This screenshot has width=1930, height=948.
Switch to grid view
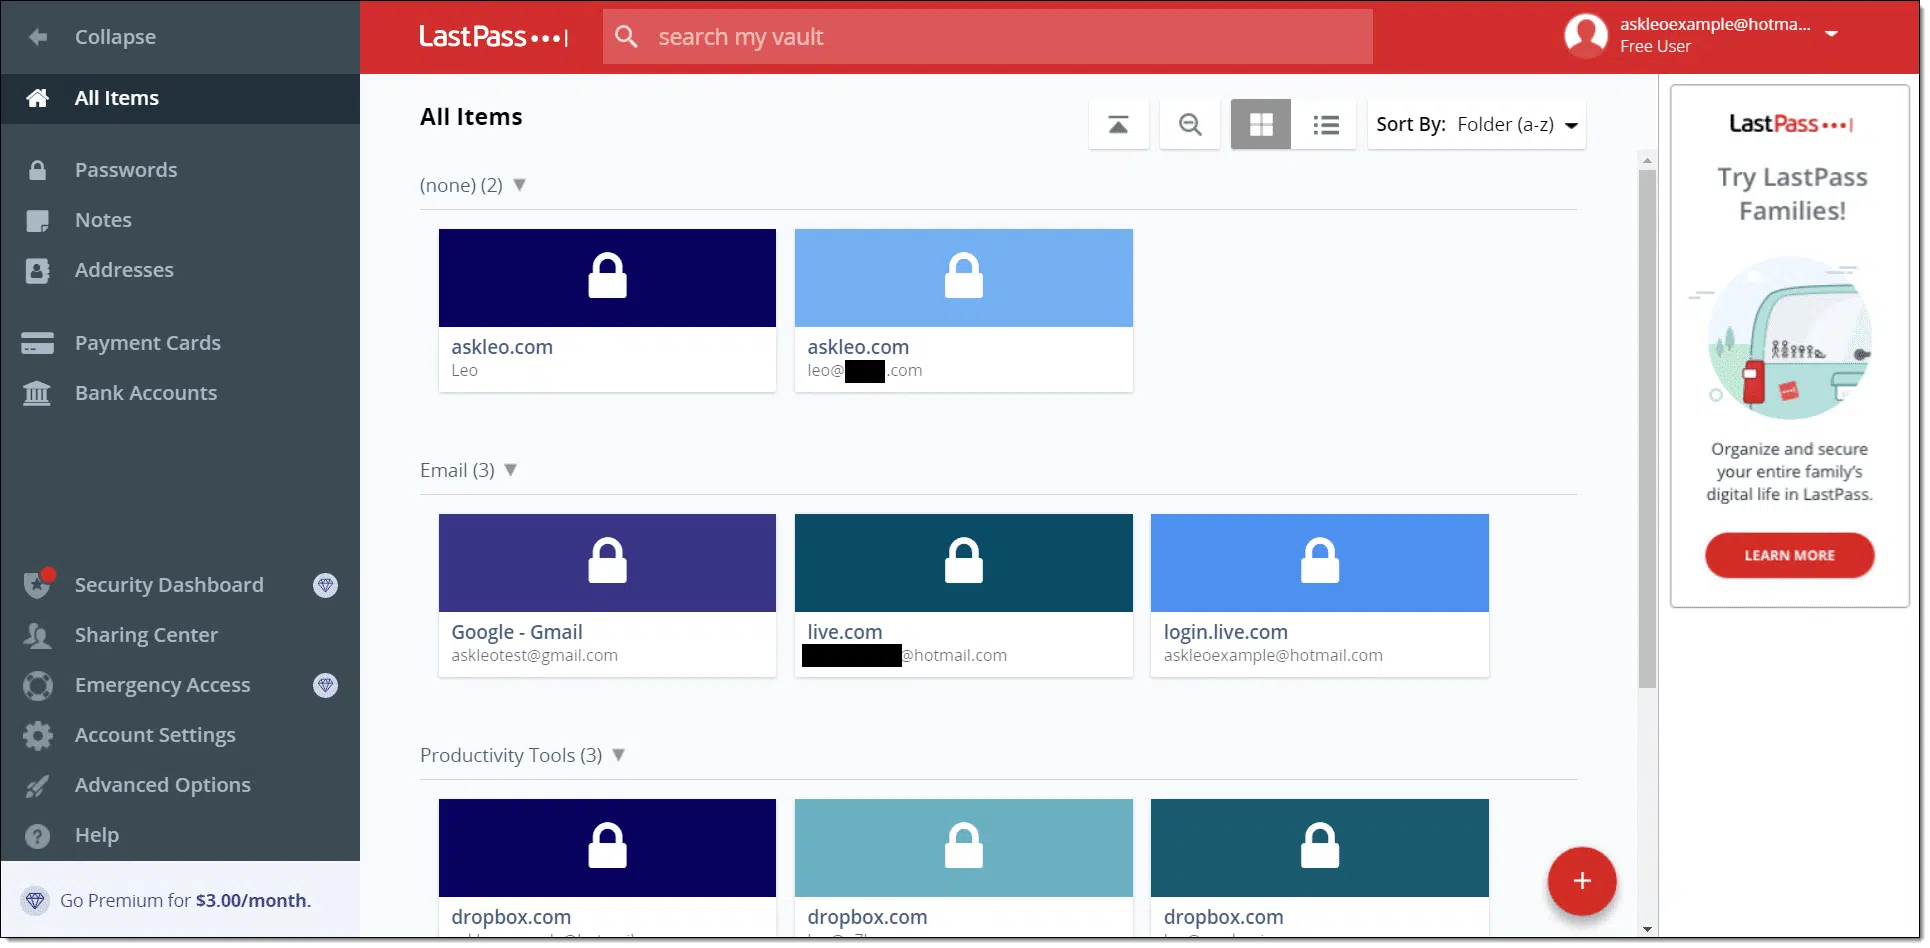point(1261,124)
